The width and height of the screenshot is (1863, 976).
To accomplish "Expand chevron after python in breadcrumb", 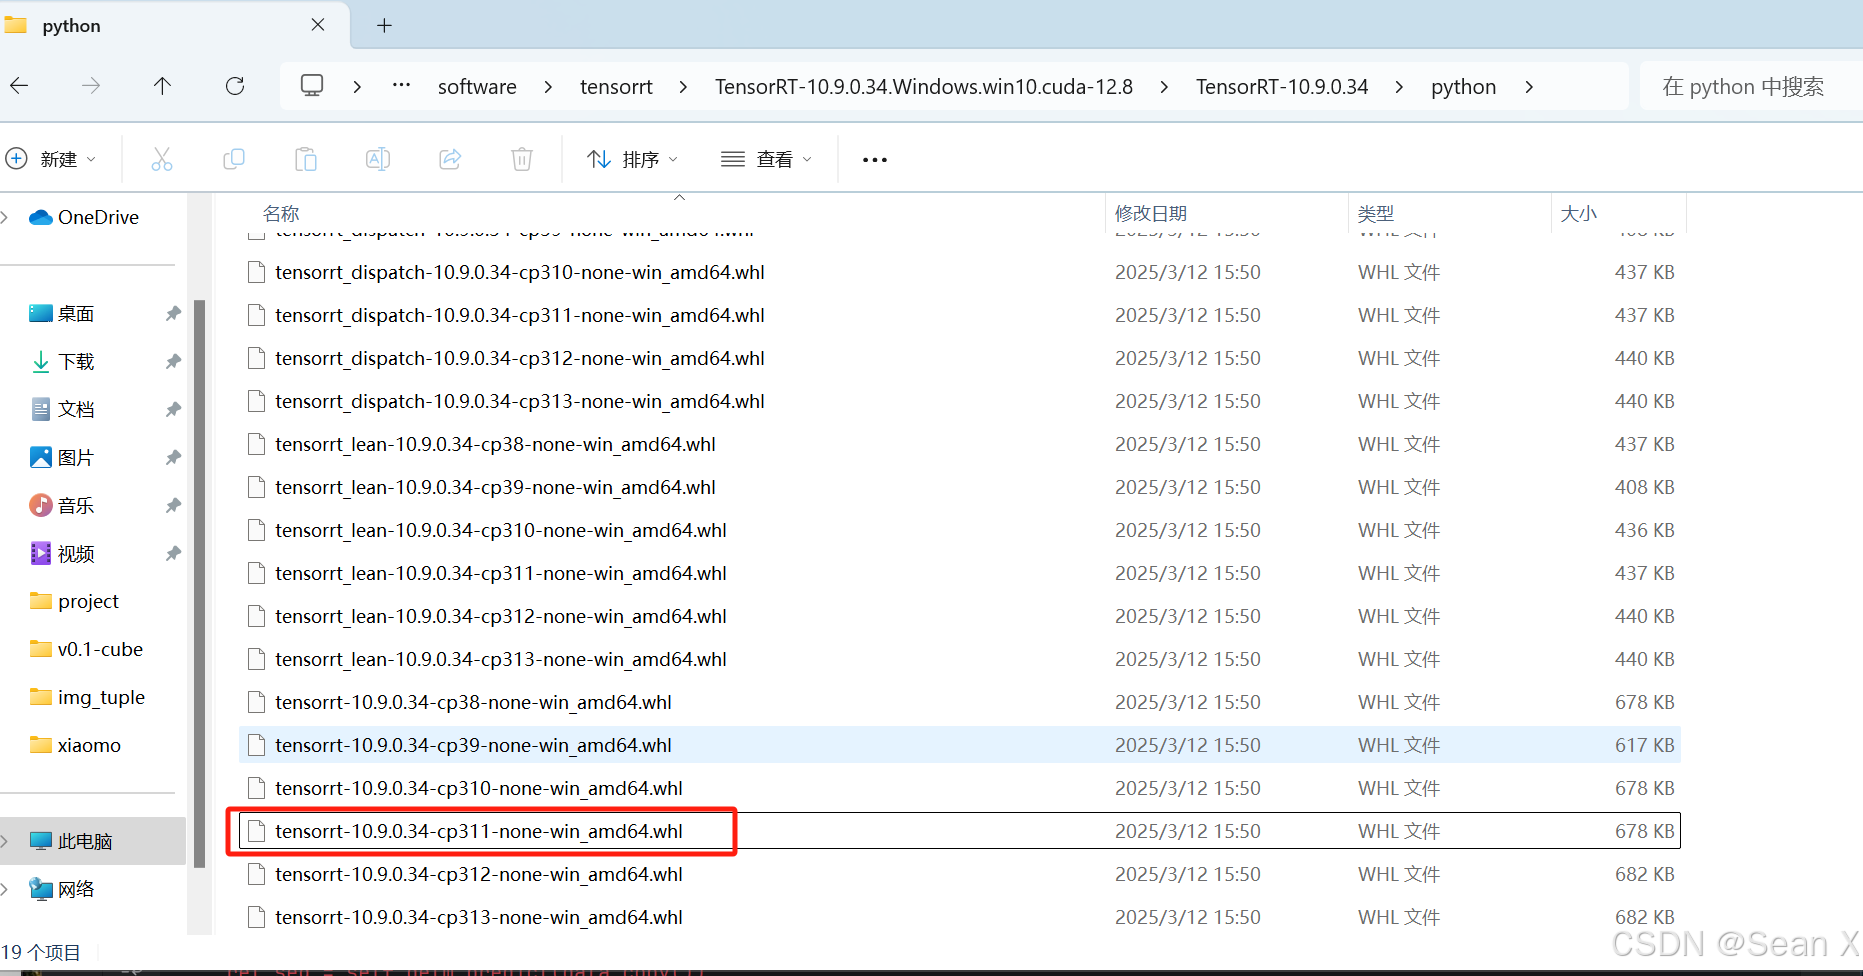I will point(1529,87).
